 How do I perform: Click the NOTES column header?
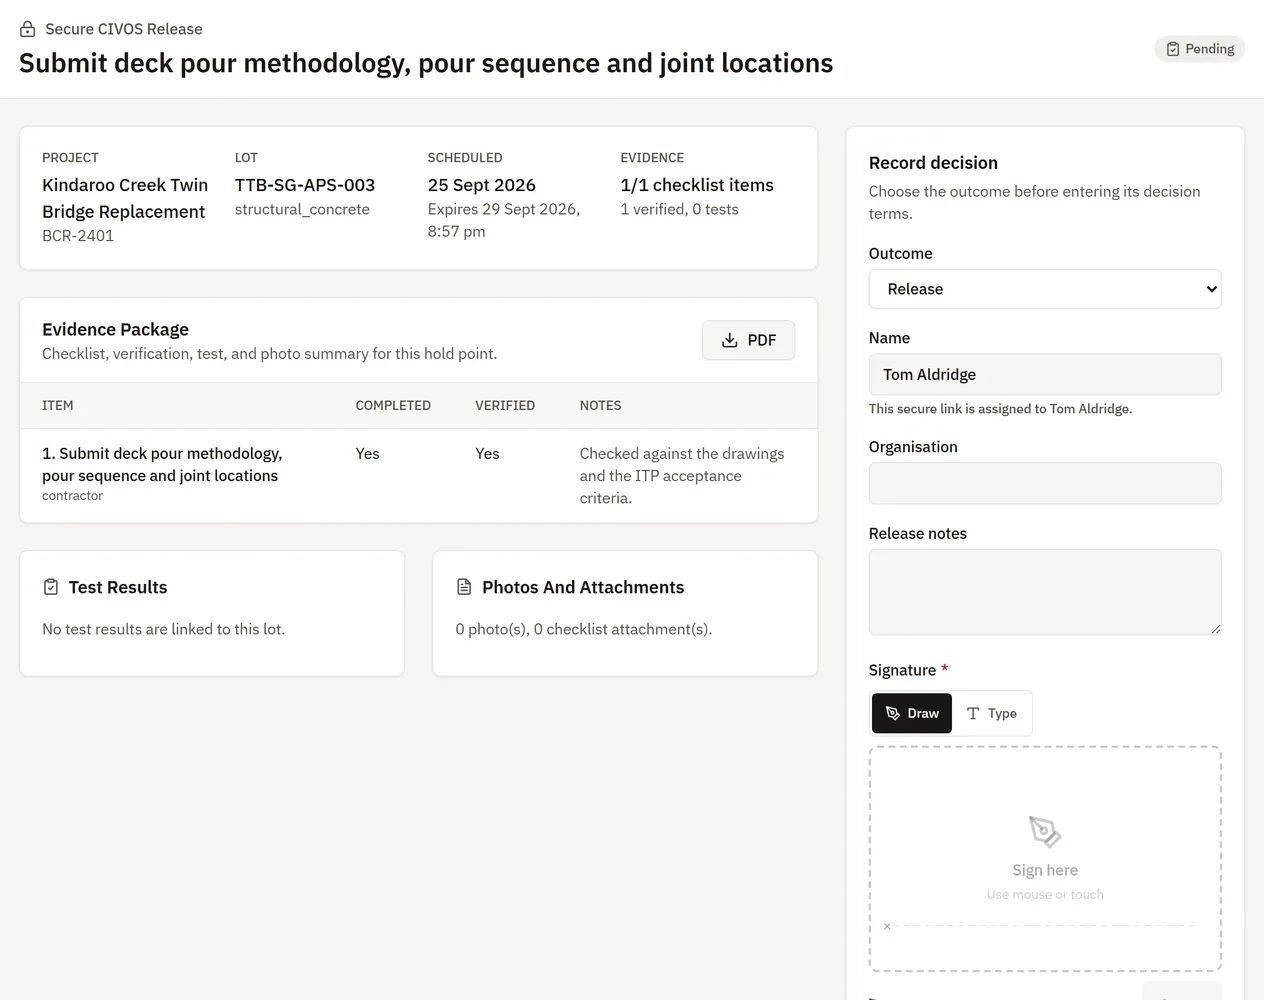(600, 405)
